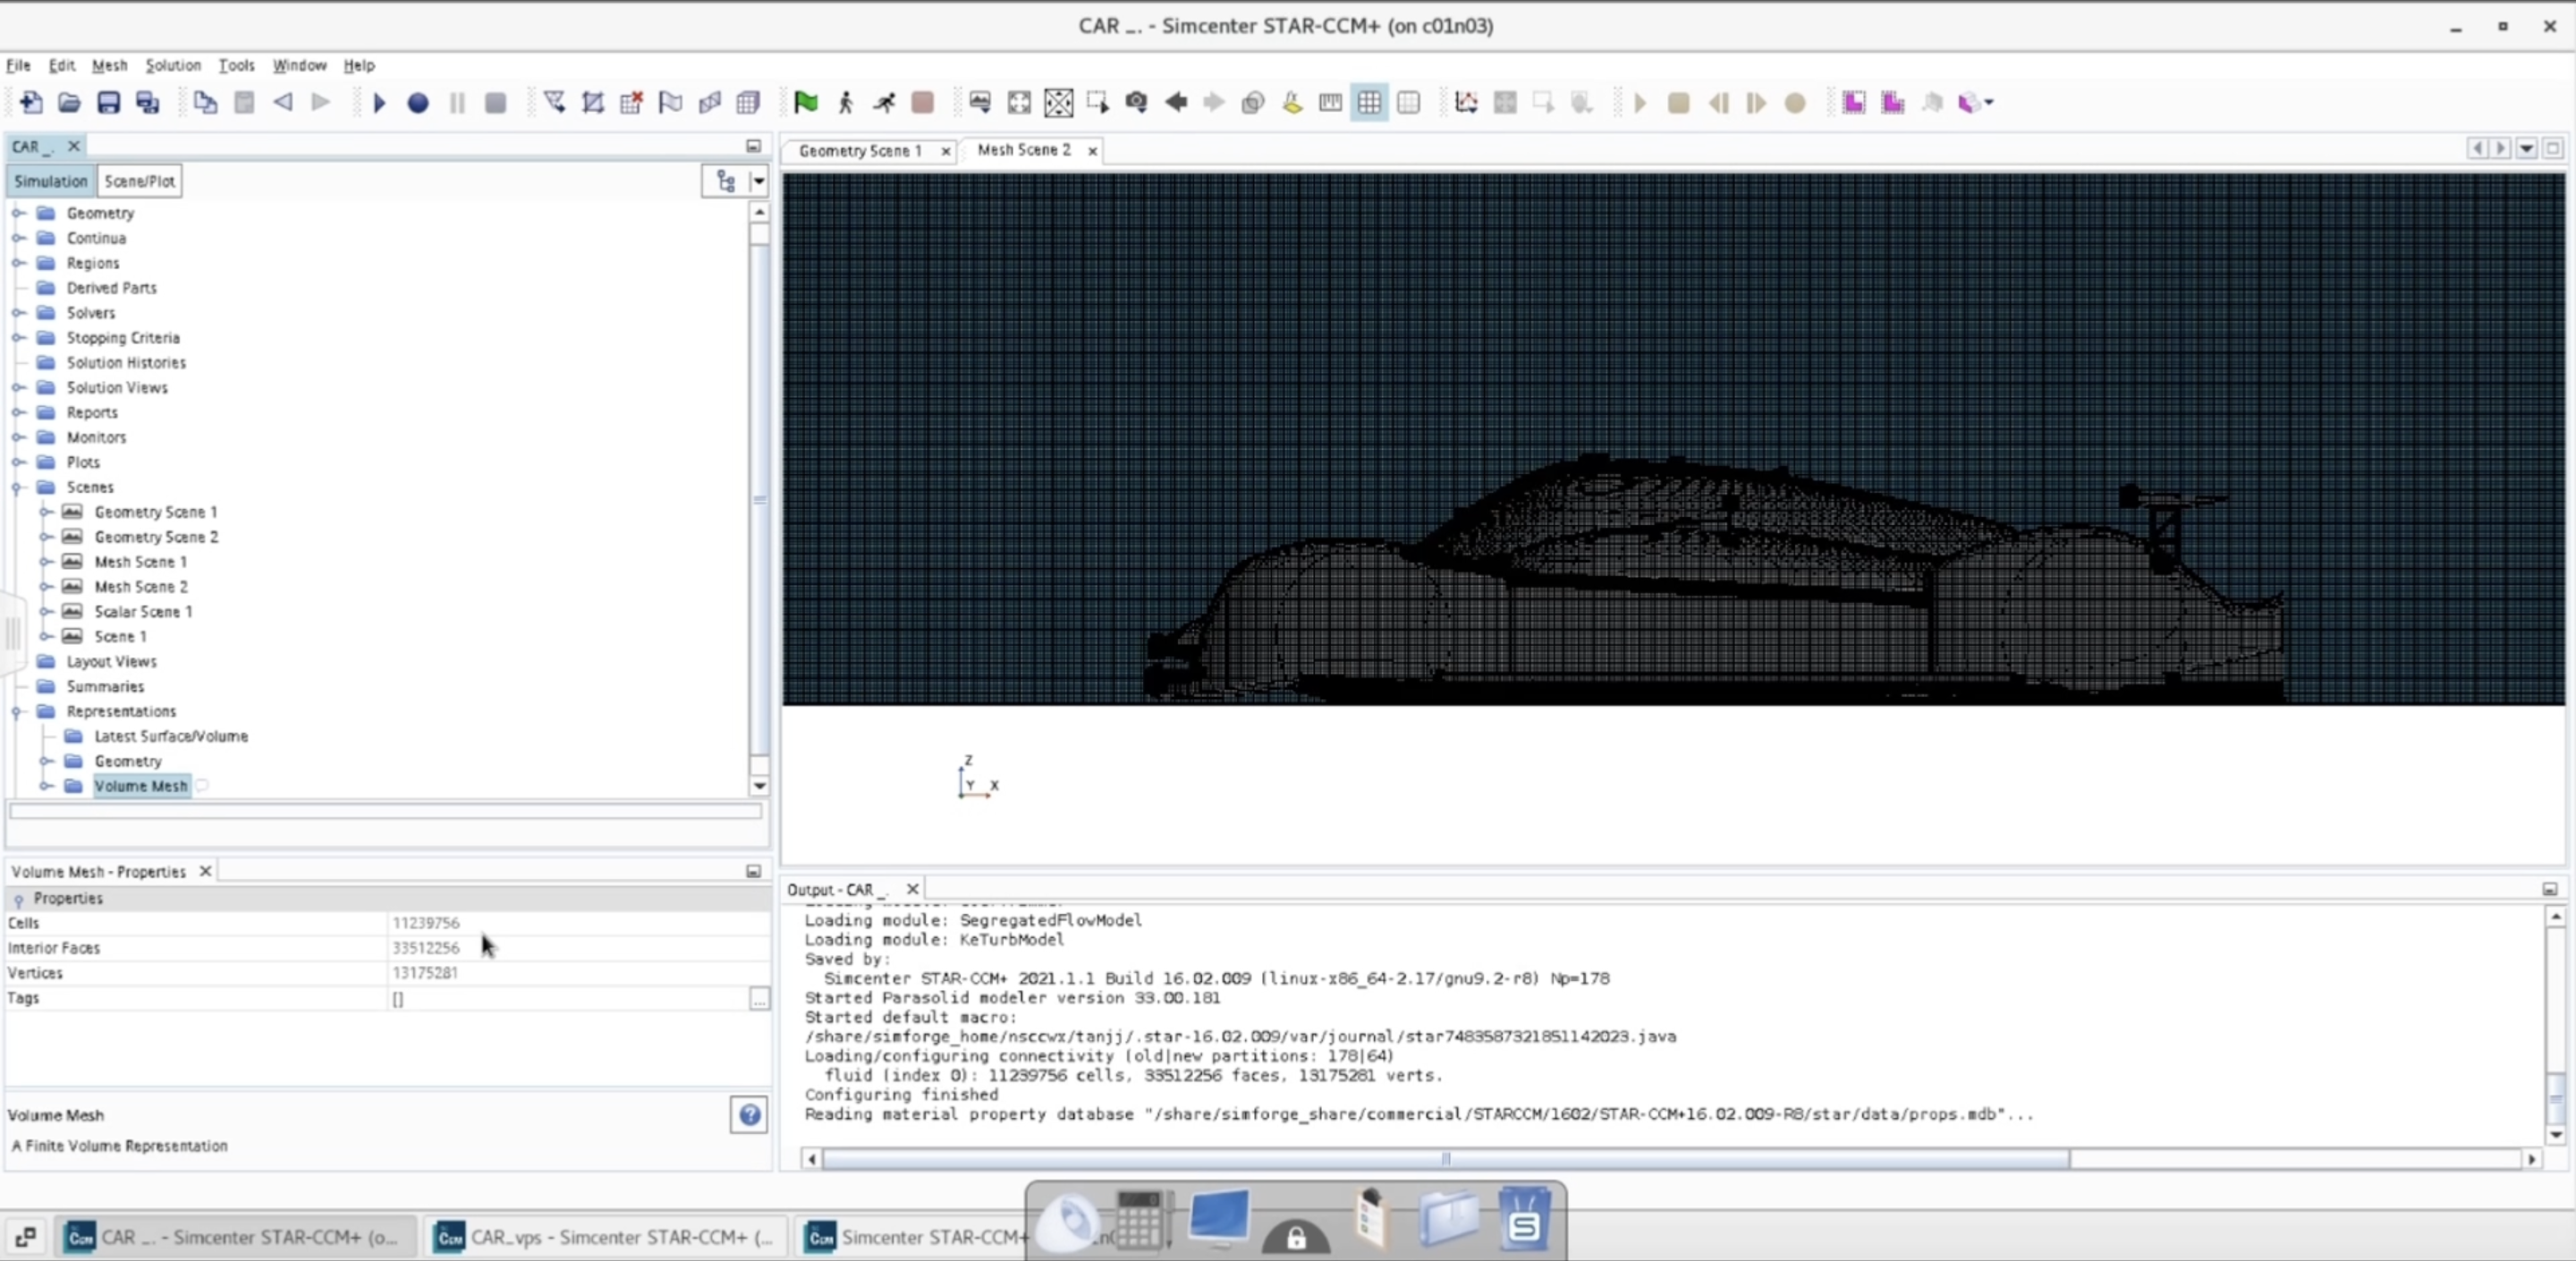The width and height of the screenshot is (2576, 1261).
Task: Click the Save simulation file icon
Action: [x=106, y=102]
